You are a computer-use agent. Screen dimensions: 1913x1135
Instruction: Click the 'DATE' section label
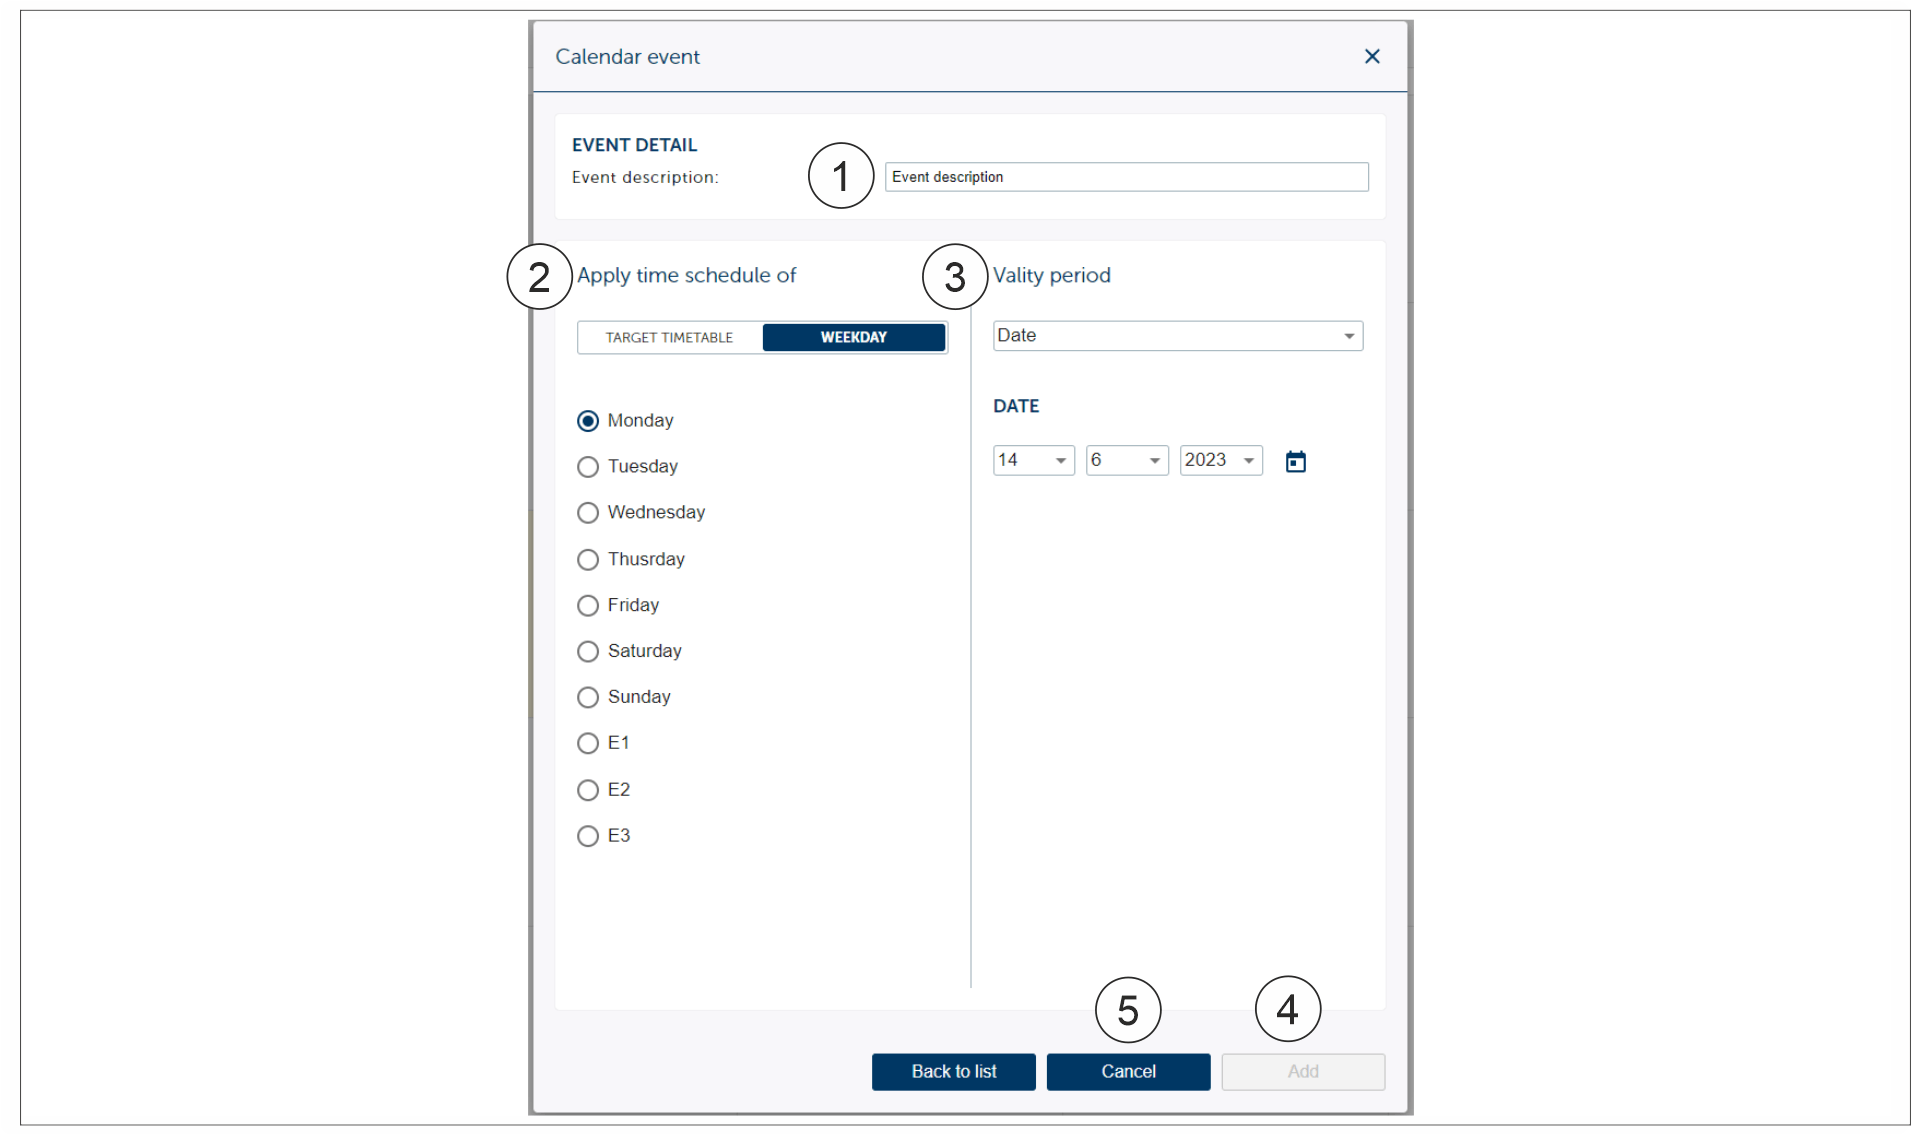pyautogui.click(x=1016, y=406)
